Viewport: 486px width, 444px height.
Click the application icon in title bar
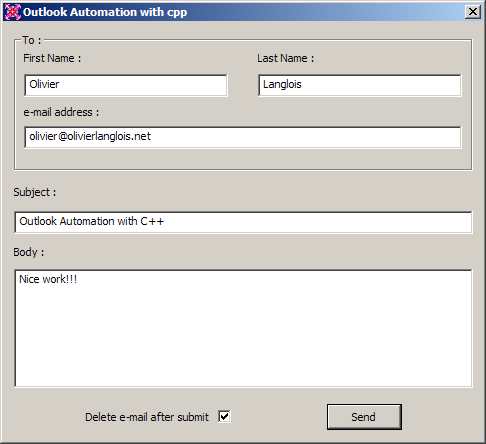[x=12, y=12]
